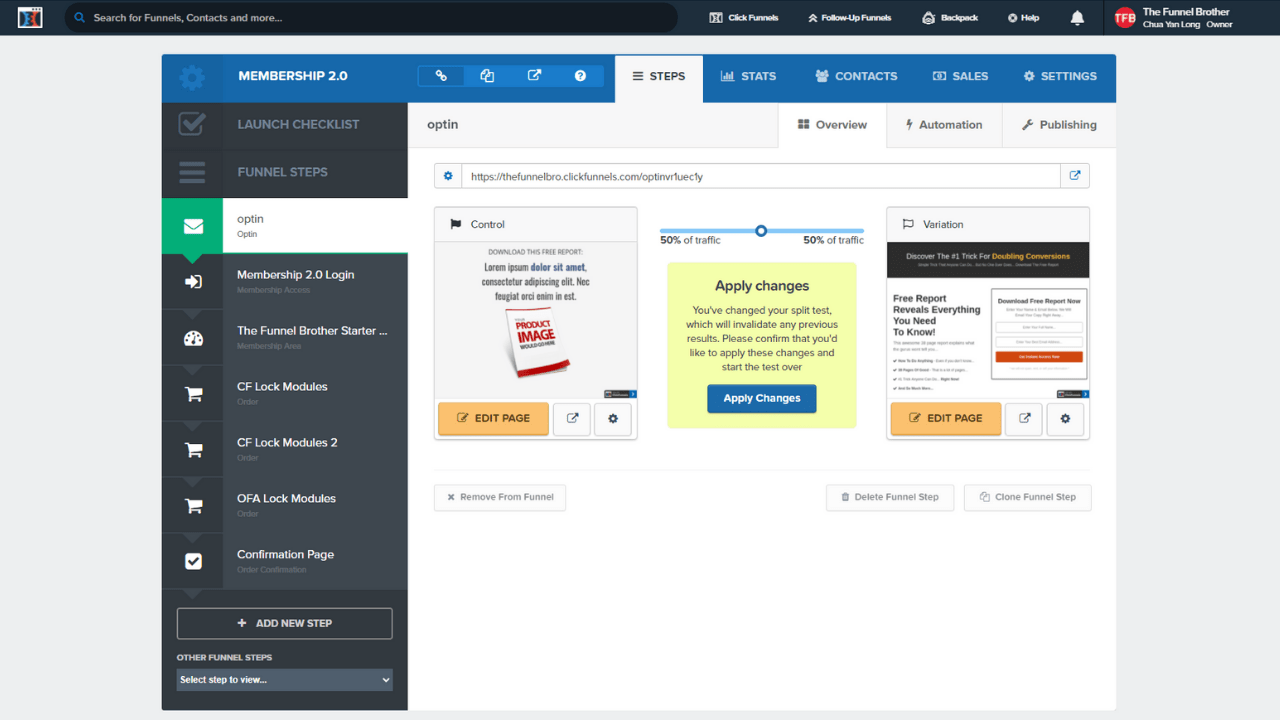Select the Publishing tab
This screenshot has width=1280, height=720.
(1059, 125)
